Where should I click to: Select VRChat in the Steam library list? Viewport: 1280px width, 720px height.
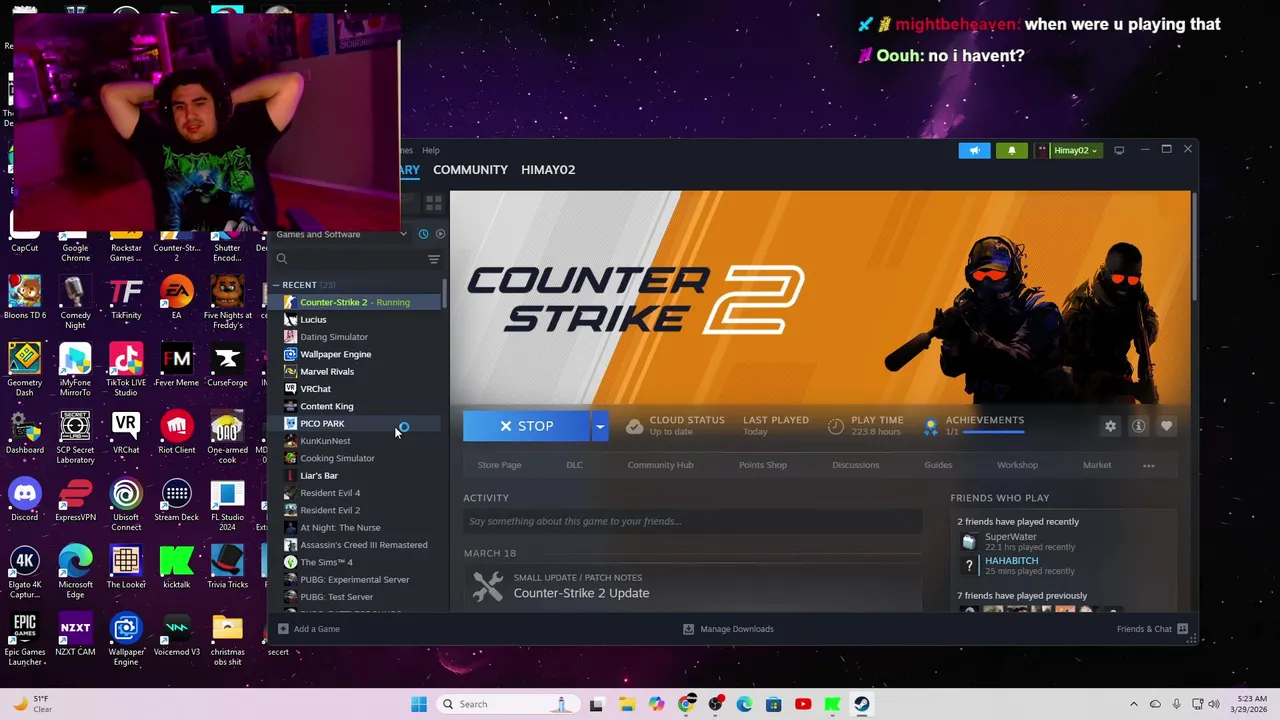click(355, 389)
